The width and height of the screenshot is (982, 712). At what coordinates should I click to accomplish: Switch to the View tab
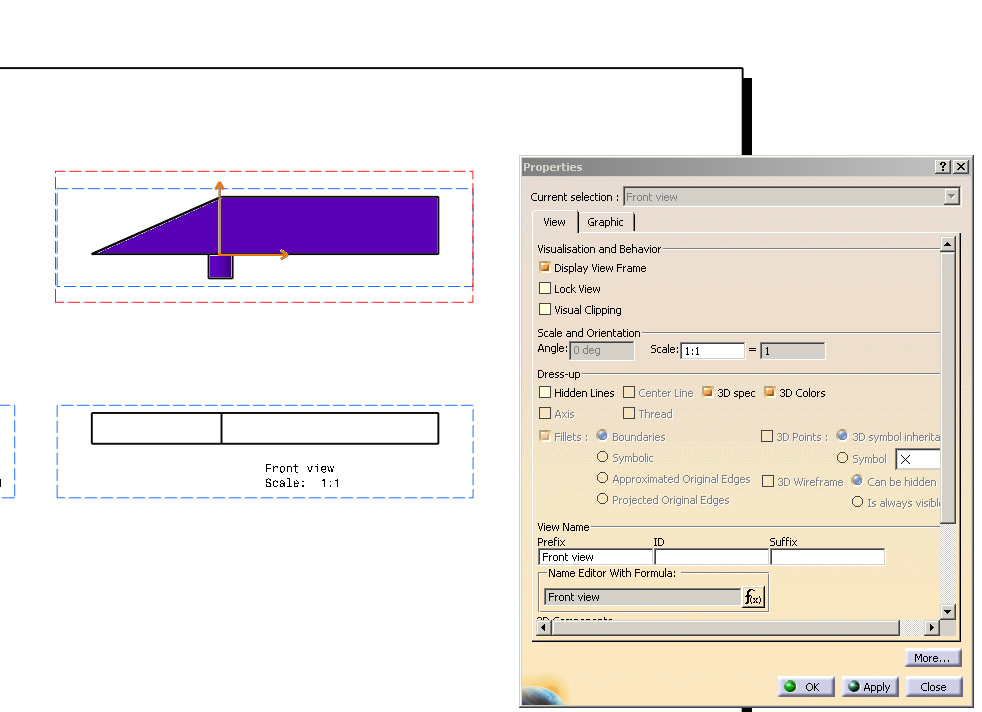tap(554, 222)
